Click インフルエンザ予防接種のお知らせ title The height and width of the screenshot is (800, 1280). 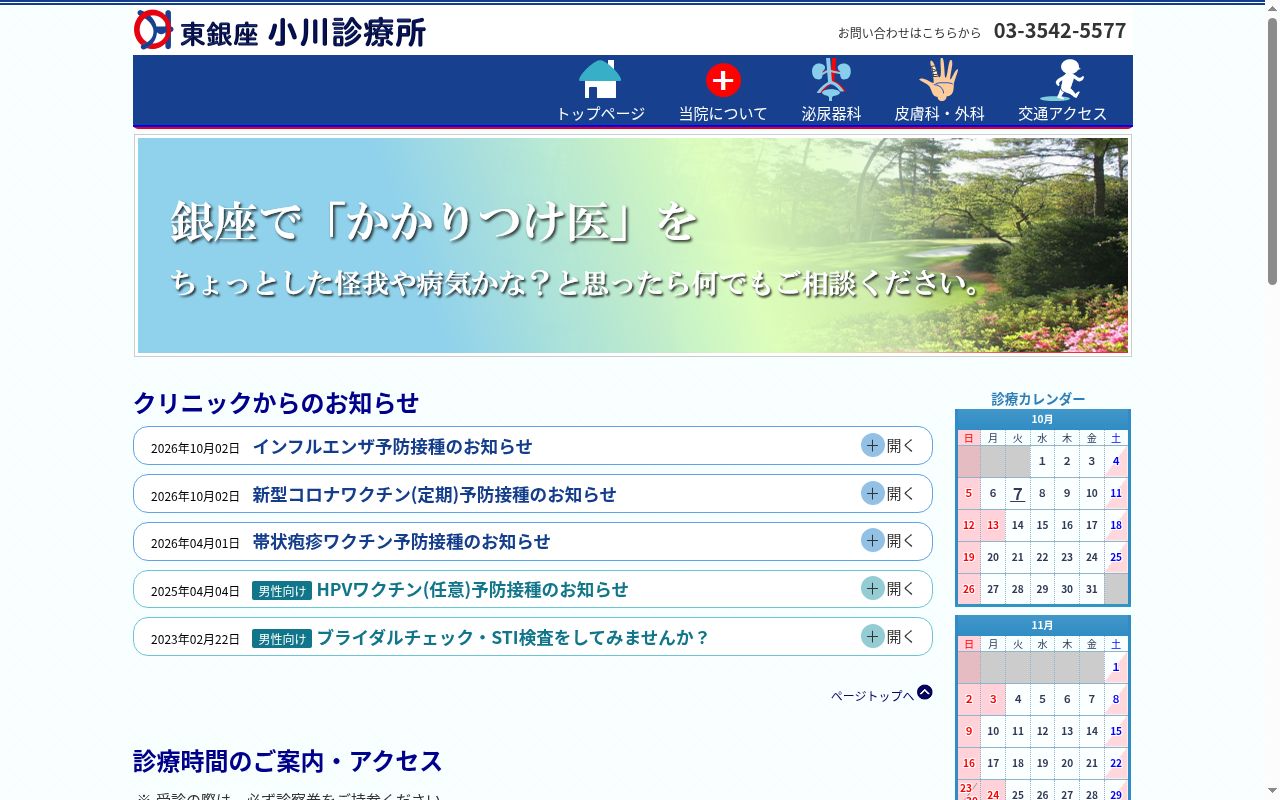pos(392,446)
